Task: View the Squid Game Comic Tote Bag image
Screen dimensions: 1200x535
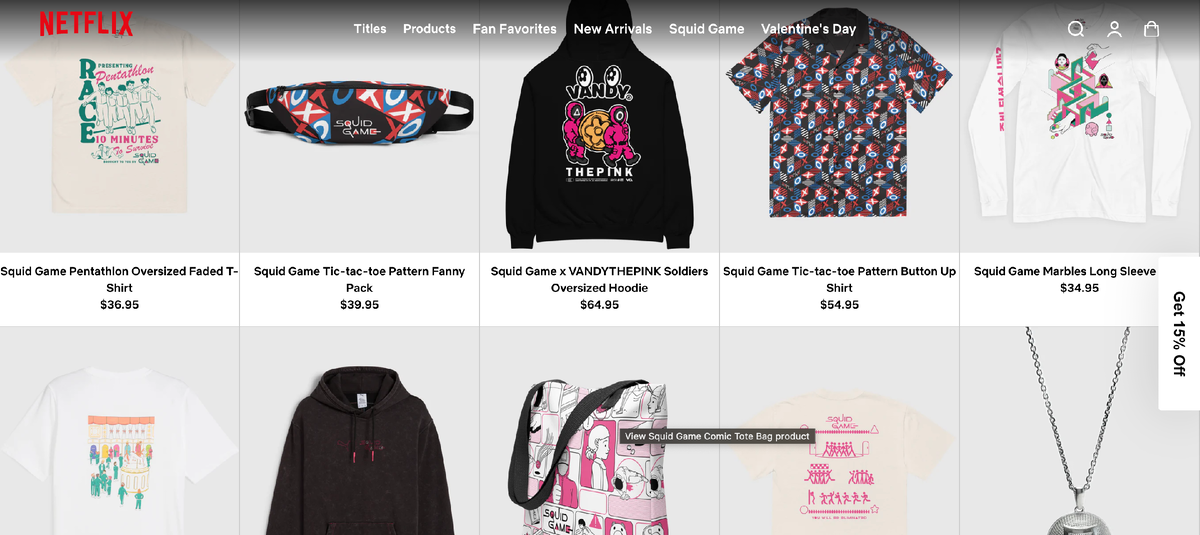Action: click(x=599, y=431)
